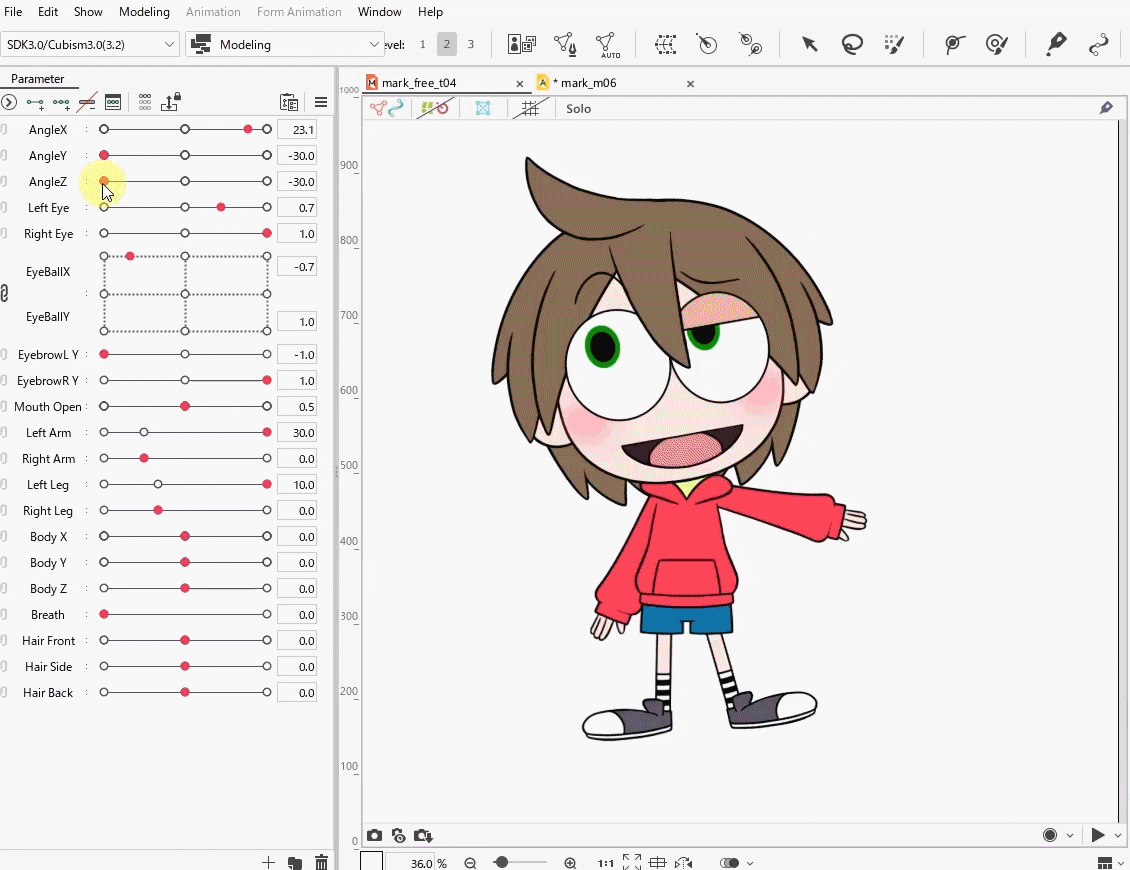Image resolution: width=1130 pixels, height=870 pixels.
Task: Click the parameter clipboard list icon
Action: click(x=289, y=102)
